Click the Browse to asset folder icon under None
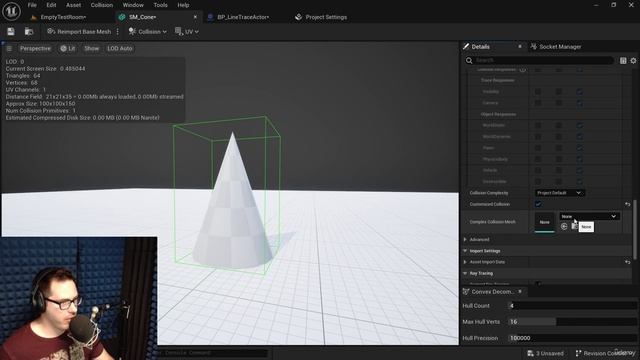Viewport: 640px width, 360px height. click(x=574, y=226)
